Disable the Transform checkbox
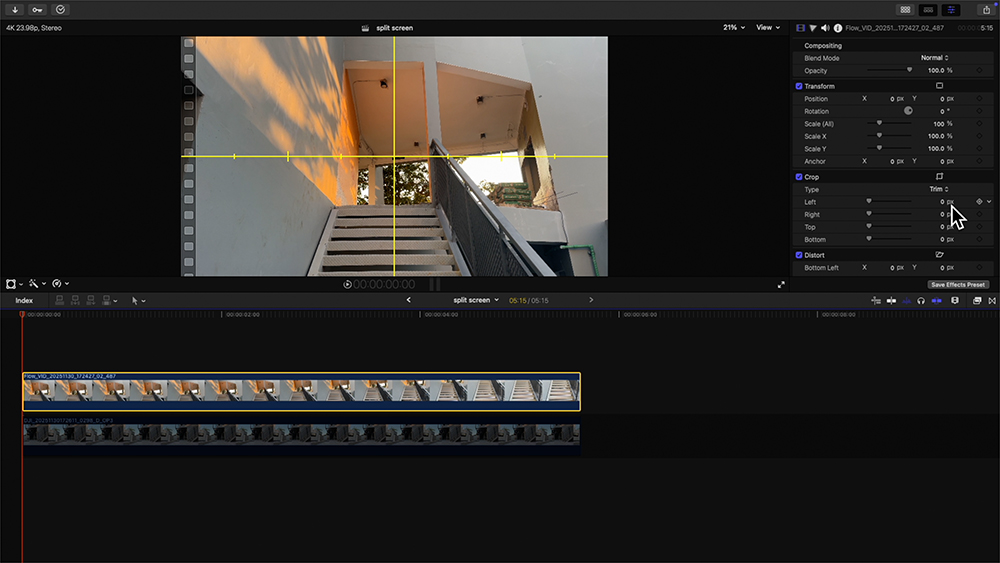1000x563 pixels. tap(798, 86)
